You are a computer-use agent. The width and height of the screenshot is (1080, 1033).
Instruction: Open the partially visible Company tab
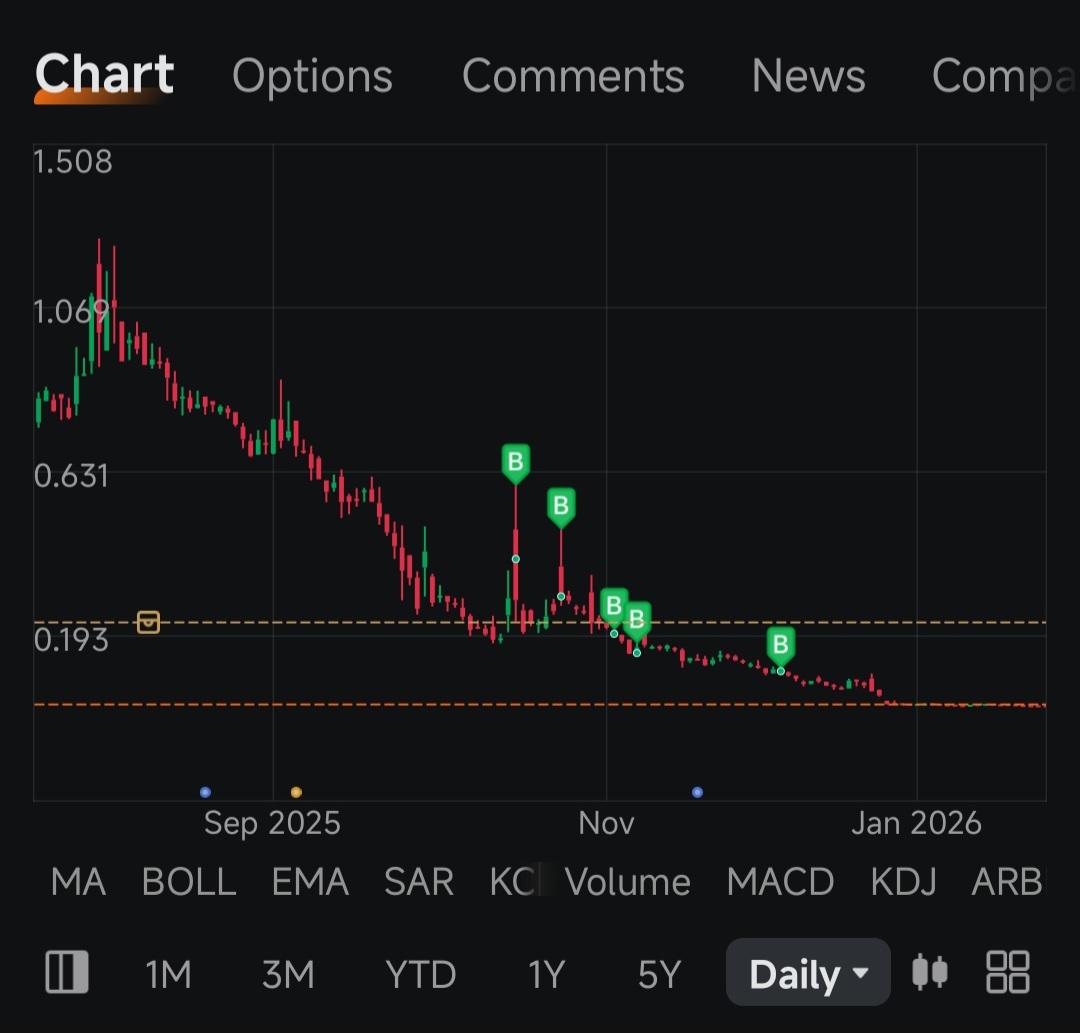(1004, 76)
